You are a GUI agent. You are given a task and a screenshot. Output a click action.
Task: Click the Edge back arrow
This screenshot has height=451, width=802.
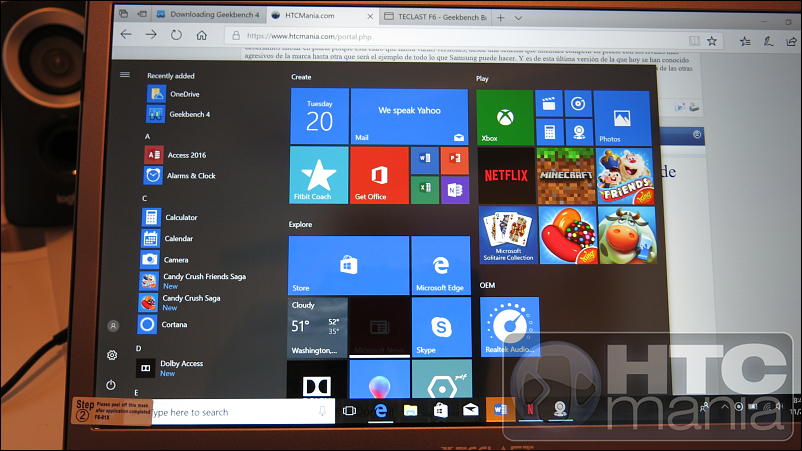click(126, 34)
